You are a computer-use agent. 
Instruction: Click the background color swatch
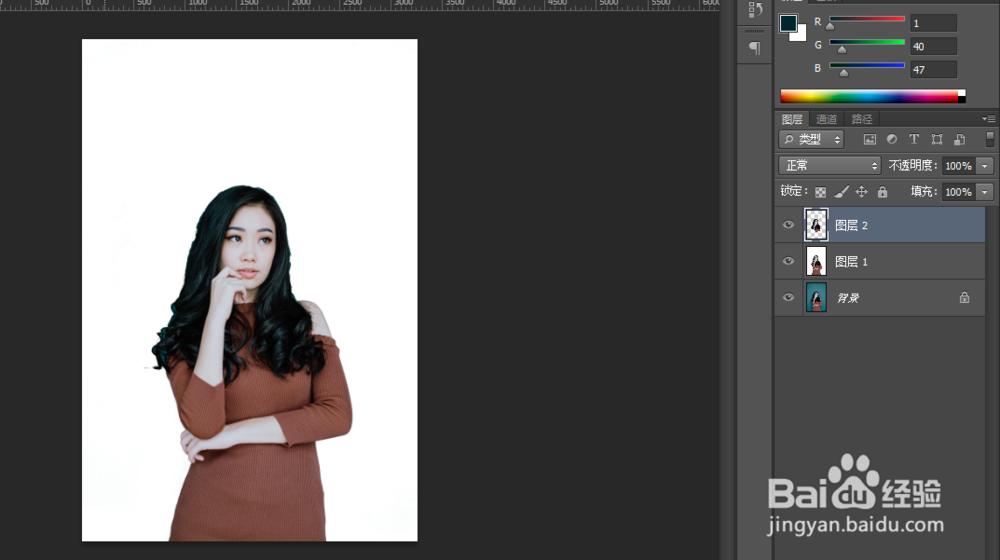(800, 34)
